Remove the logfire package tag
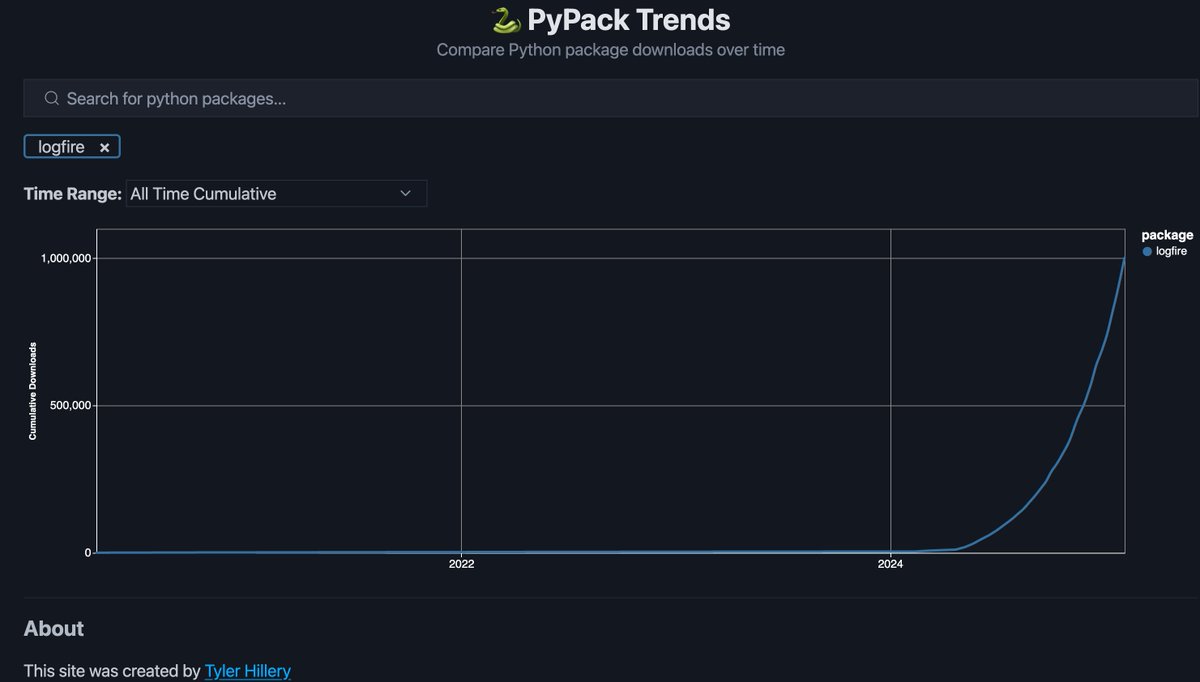Screen dimensions: 1200x682 104,147
